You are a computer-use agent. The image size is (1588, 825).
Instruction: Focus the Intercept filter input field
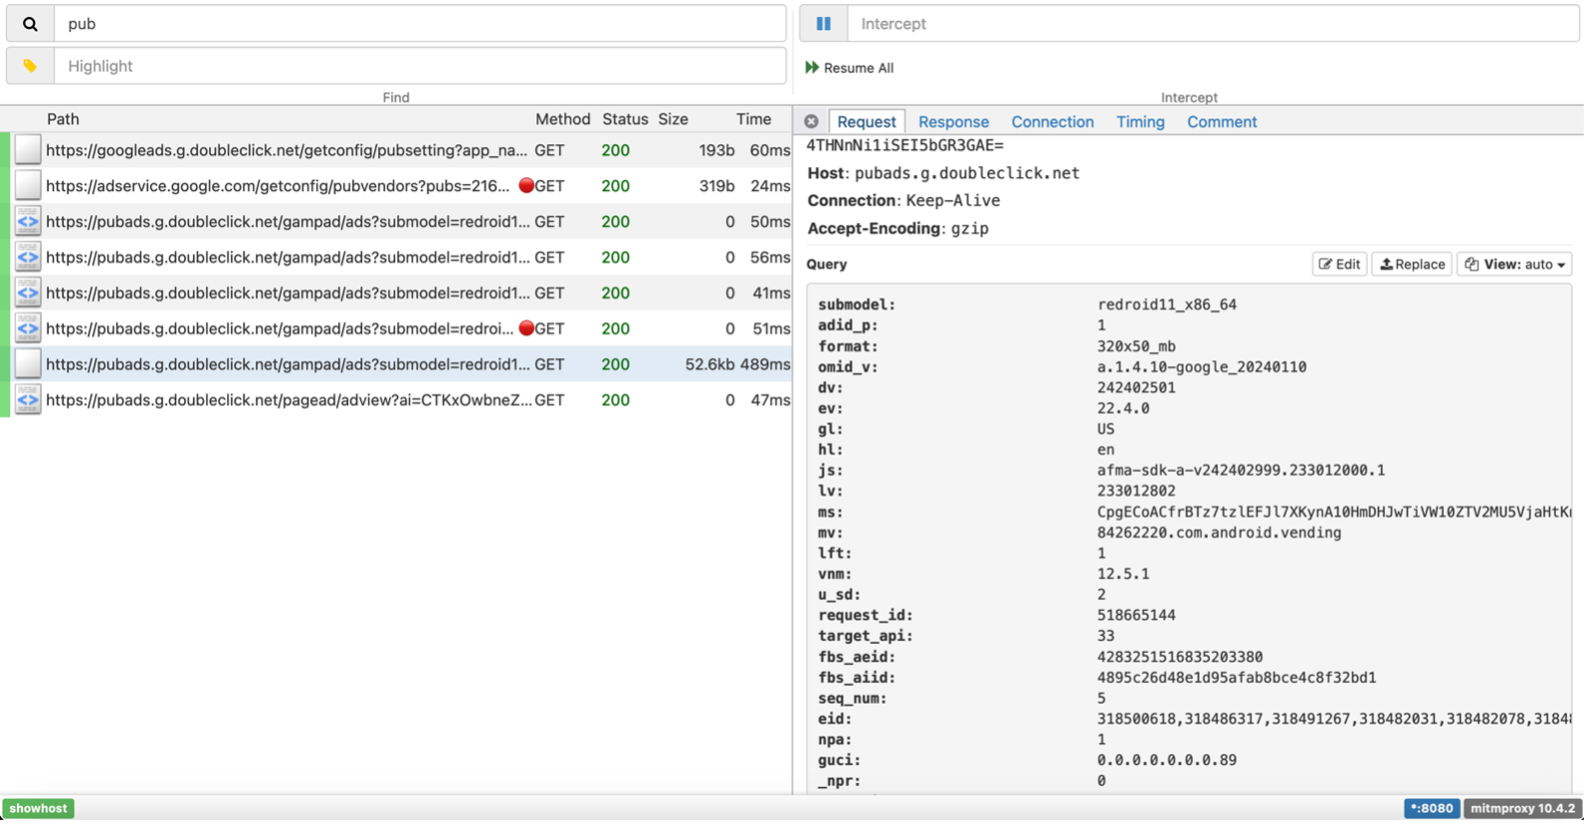1212,24
